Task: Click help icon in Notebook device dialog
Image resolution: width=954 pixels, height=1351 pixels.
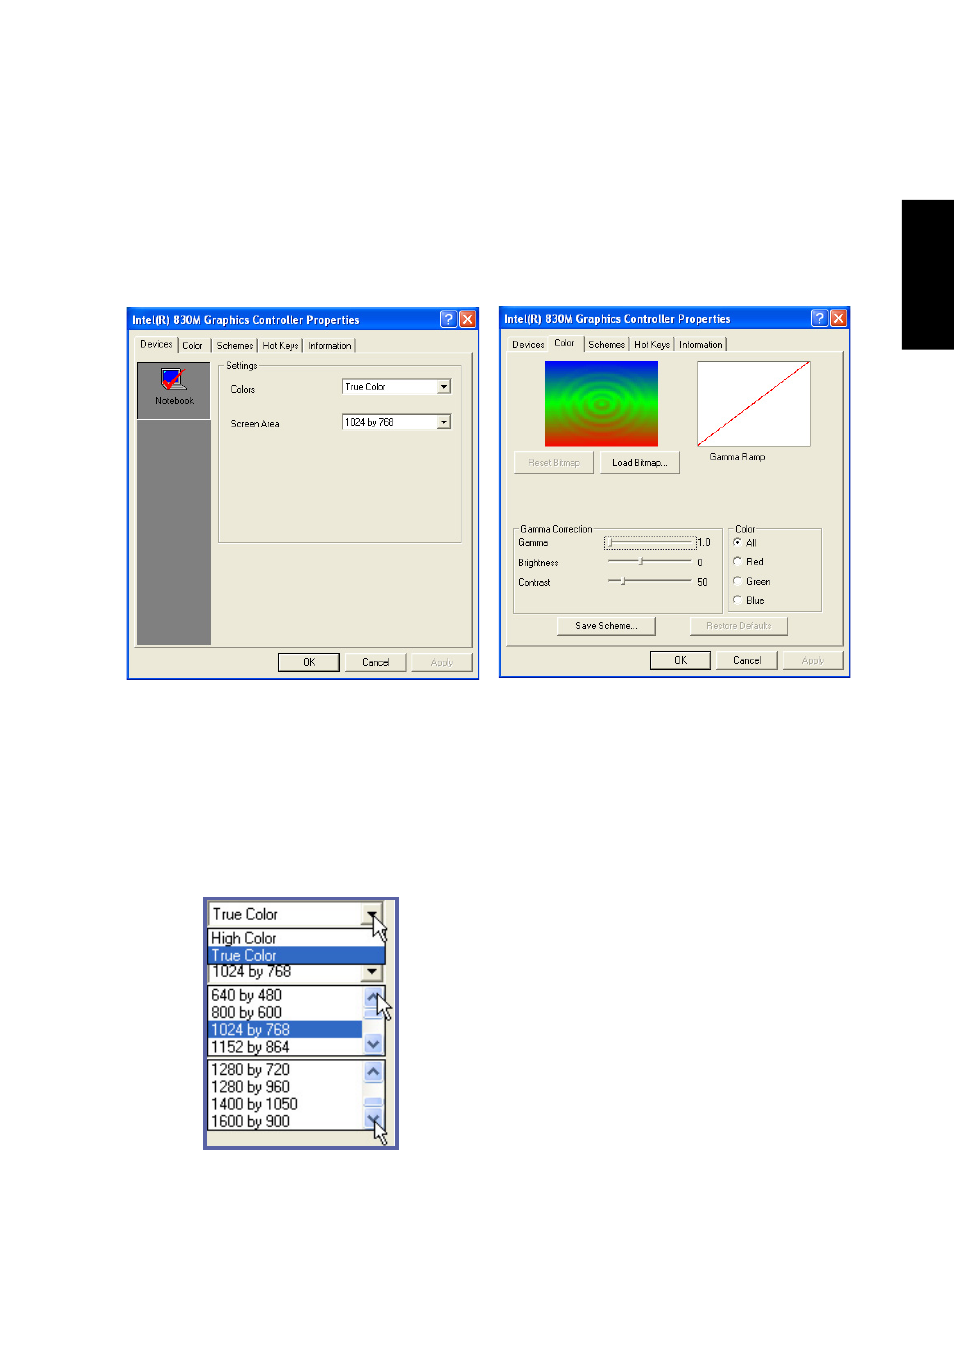Action: pos(448,319)
